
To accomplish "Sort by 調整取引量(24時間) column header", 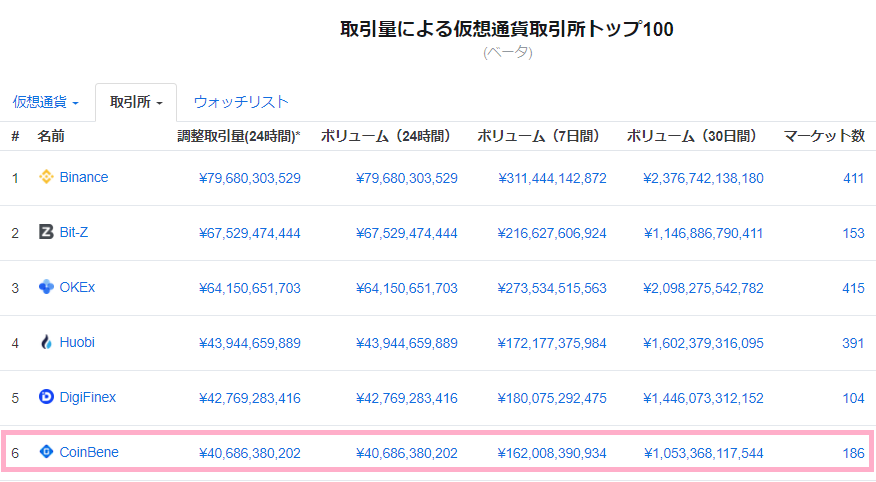I will coord(238,136).
